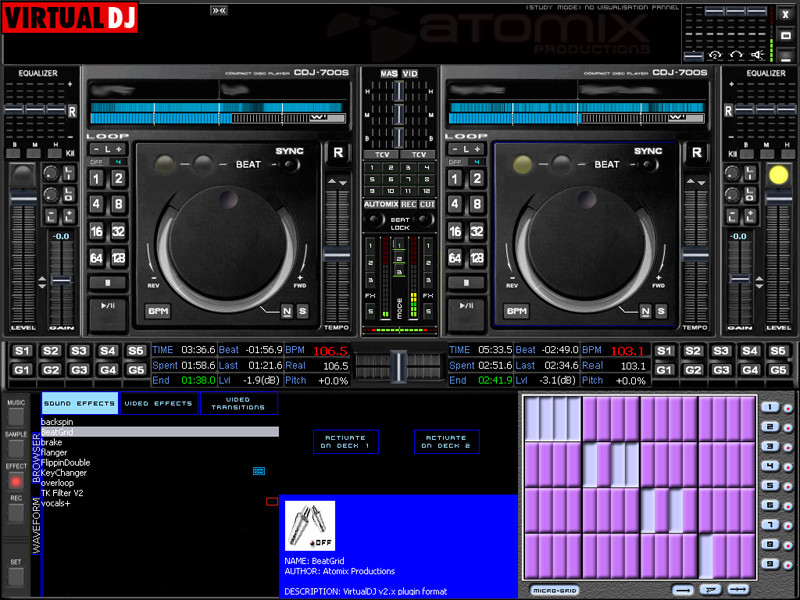This screenshot has height=600, width=800.
Task: Activate the effect on deck 1
Action: pyautogui.click(x=345, y=442)
